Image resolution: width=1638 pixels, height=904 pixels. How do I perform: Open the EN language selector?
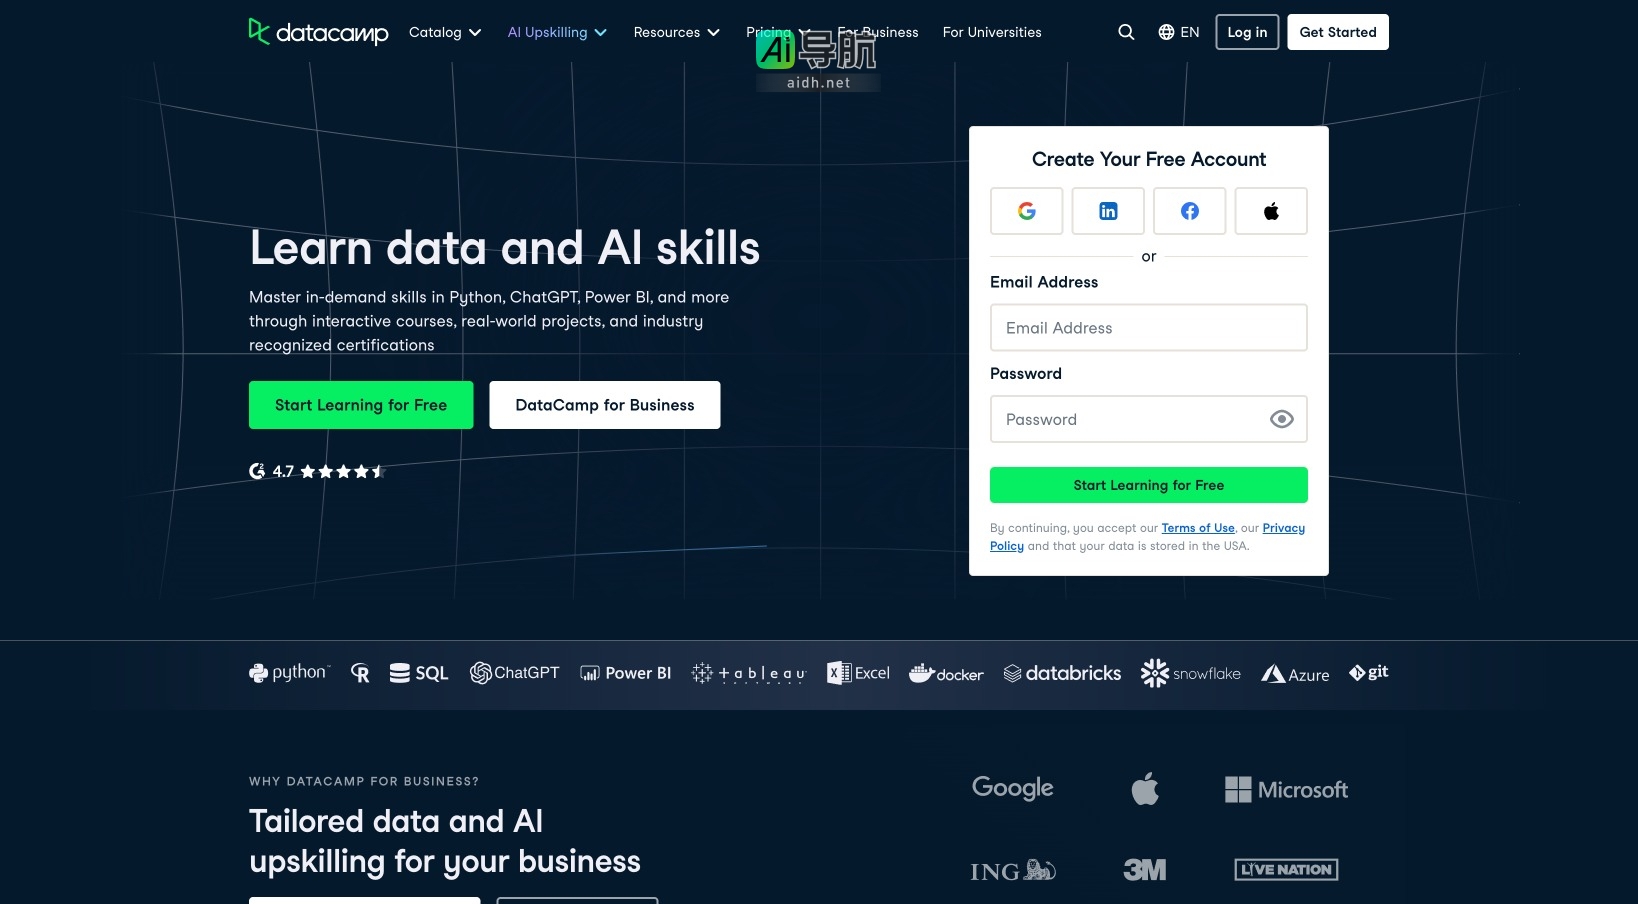click(1179, 32)
